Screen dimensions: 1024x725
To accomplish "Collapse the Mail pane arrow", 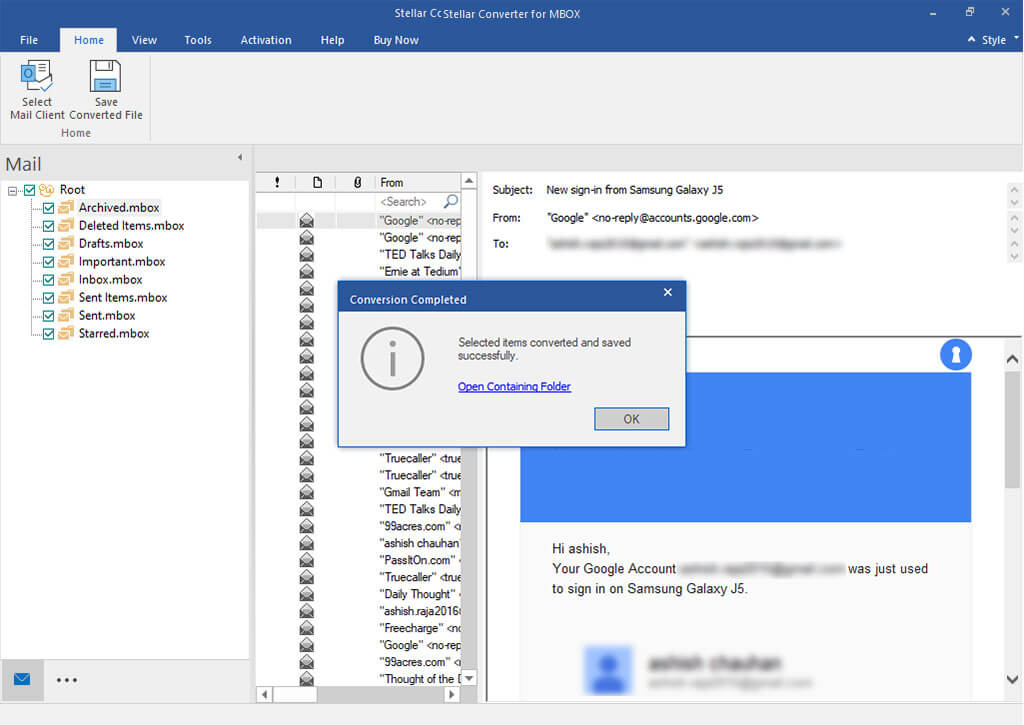I will click(239, 158).
